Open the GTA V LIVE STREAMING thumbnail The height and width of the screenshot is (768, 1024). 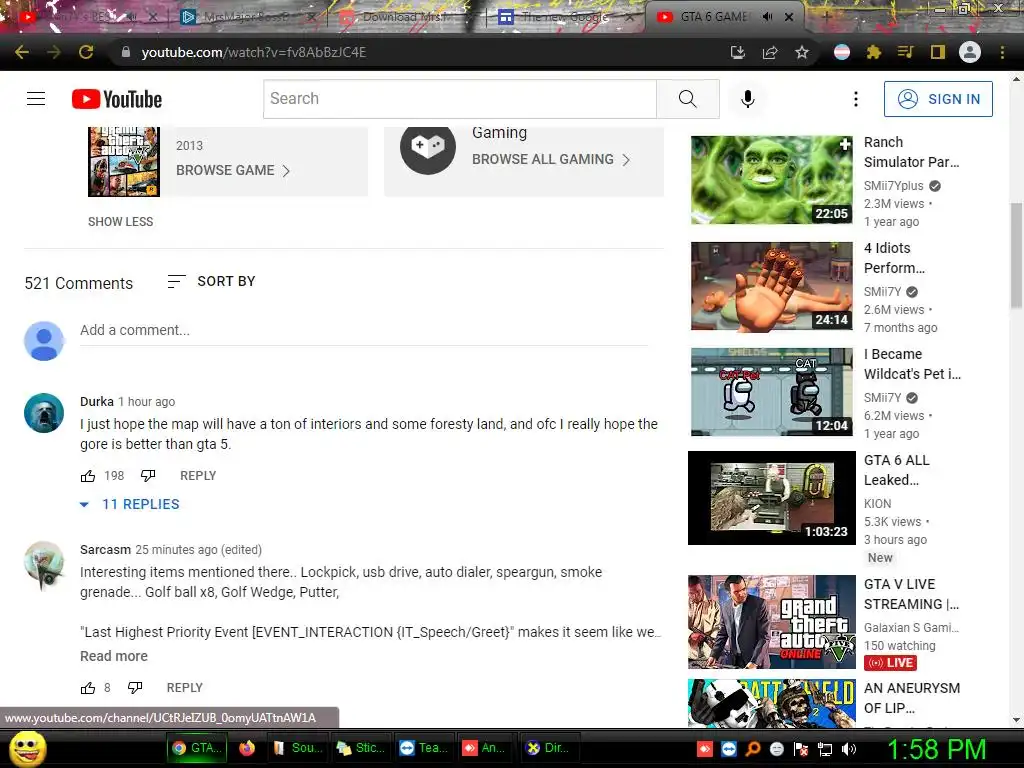[772, 622]
